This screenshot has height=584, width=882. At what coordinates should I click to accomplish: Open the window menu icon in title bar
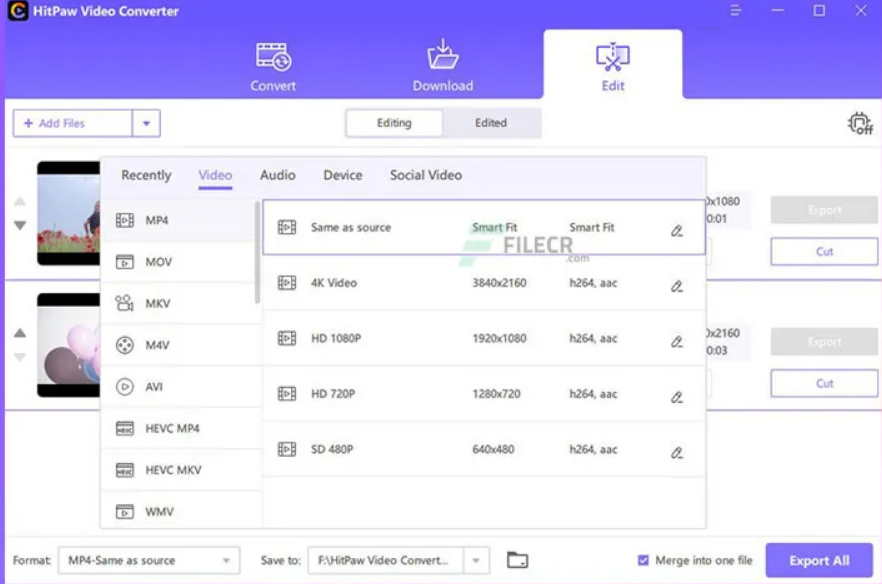(x=737, y=11)
